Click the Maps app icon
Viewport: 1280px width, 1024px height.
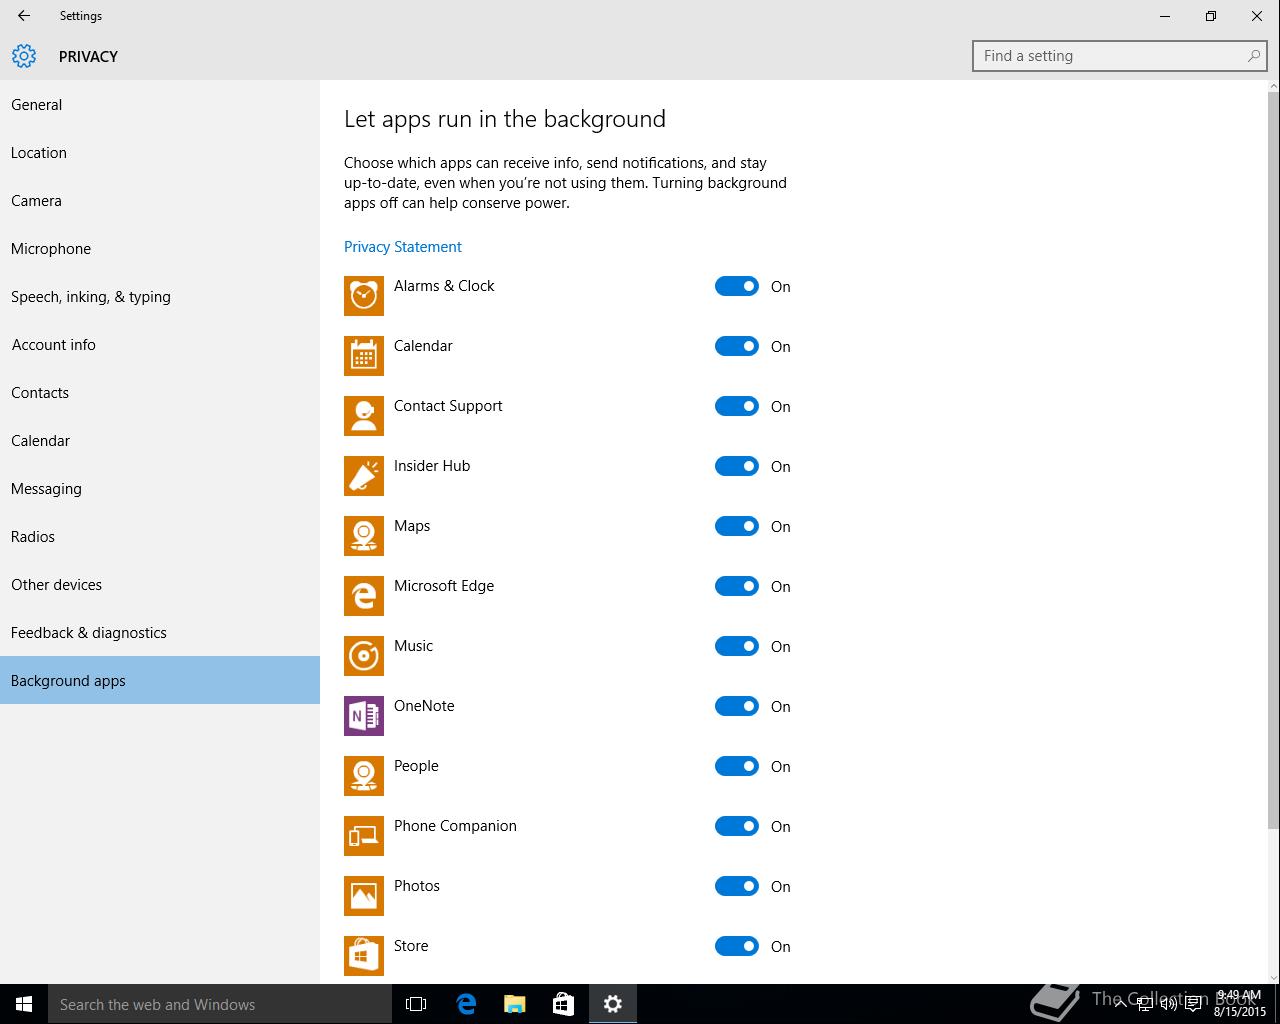(x=364, y=536)
